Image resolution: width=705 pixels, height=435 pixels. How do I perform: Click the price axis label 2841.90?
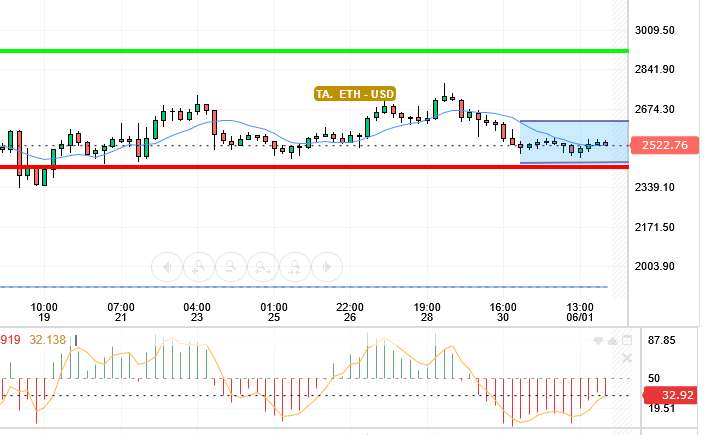(x=655, y=69)
